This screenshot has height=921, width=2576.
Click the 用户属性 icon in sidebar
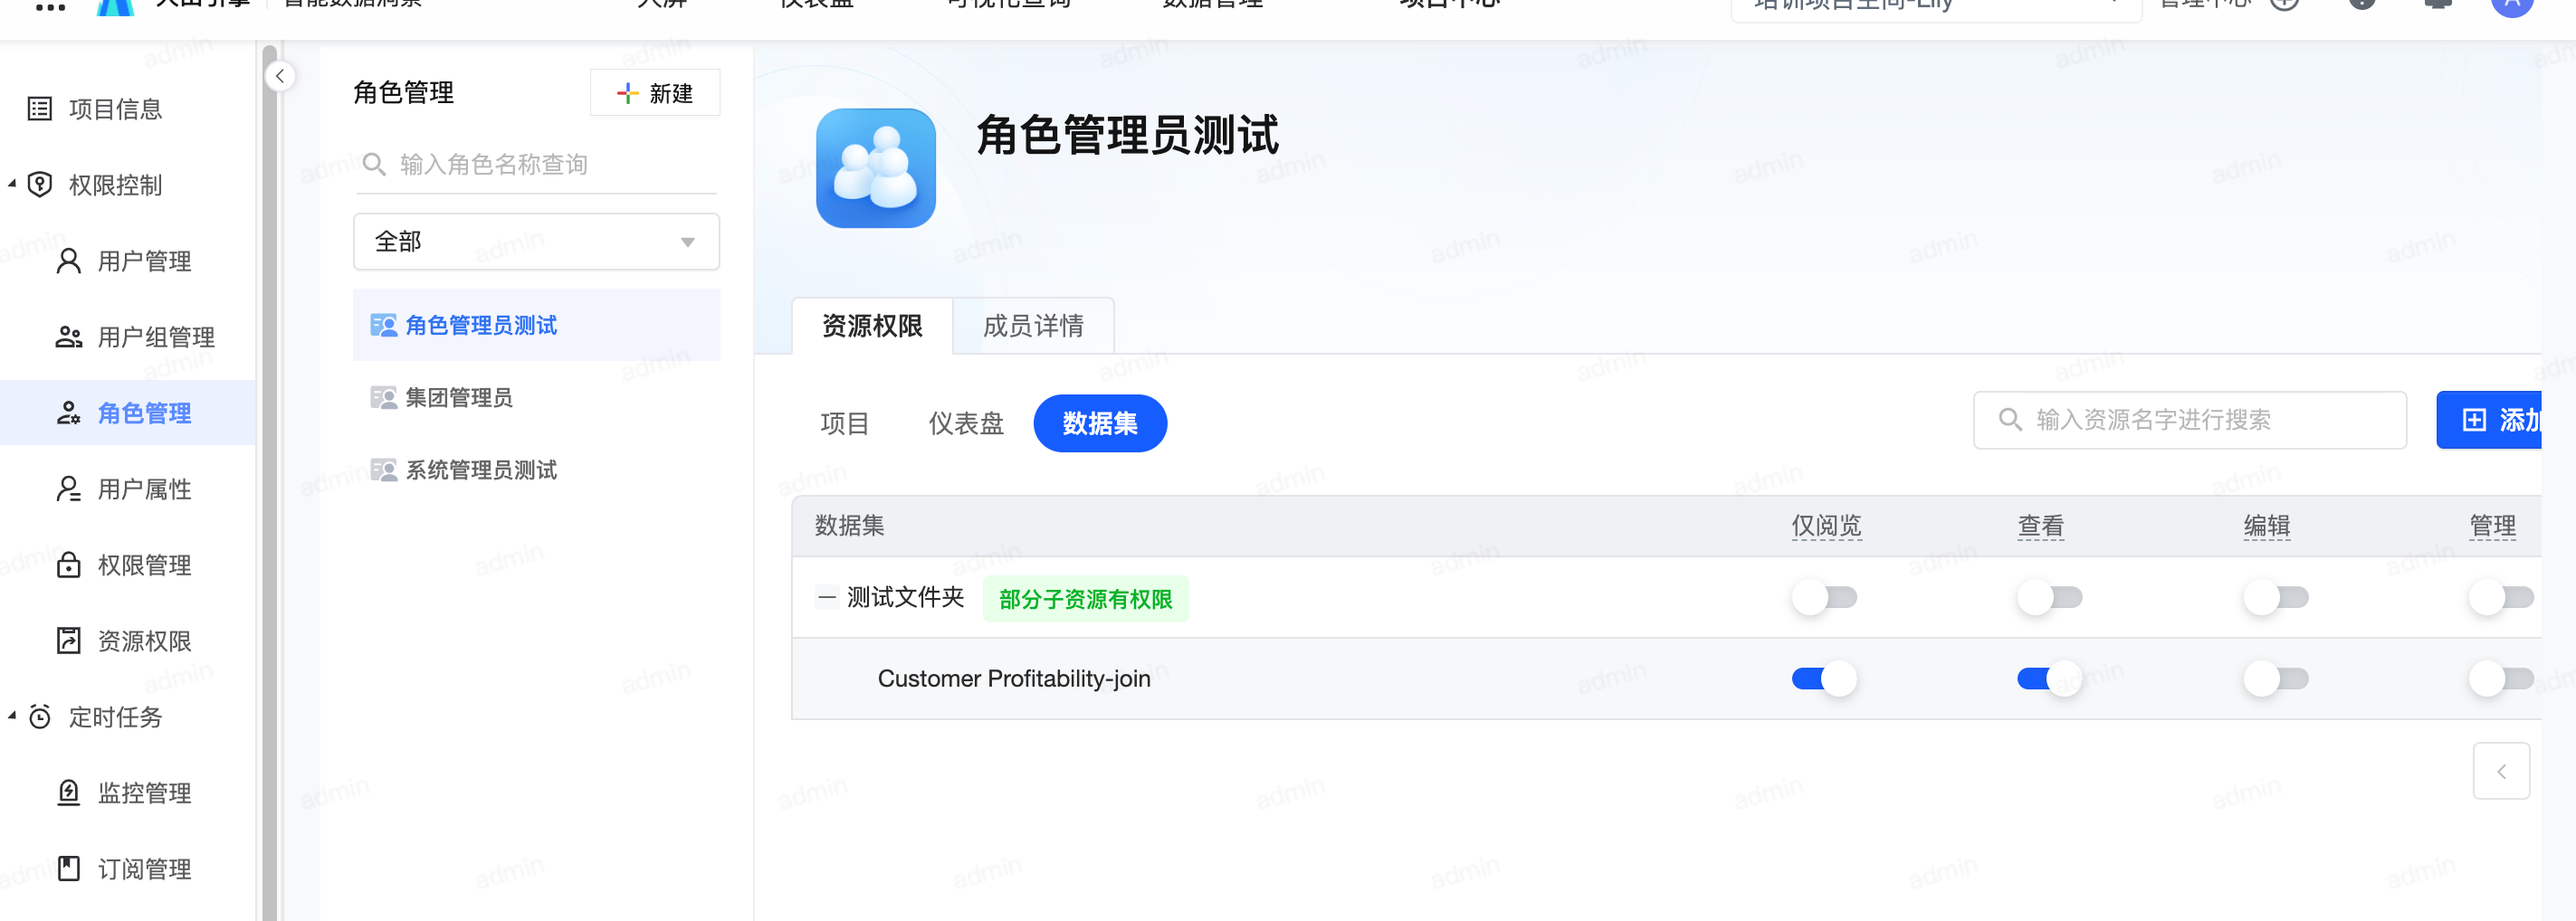pos(68,489)
